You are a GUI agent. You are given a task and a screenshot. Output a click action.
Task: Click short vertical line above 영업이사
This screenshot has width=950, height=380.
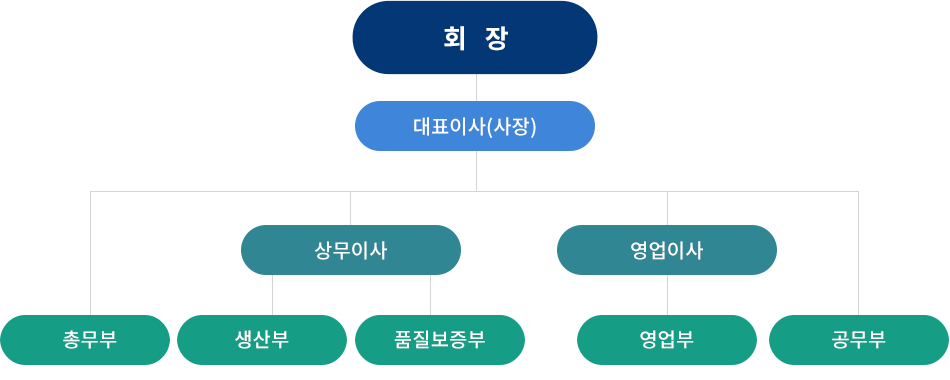click(668, 208)
